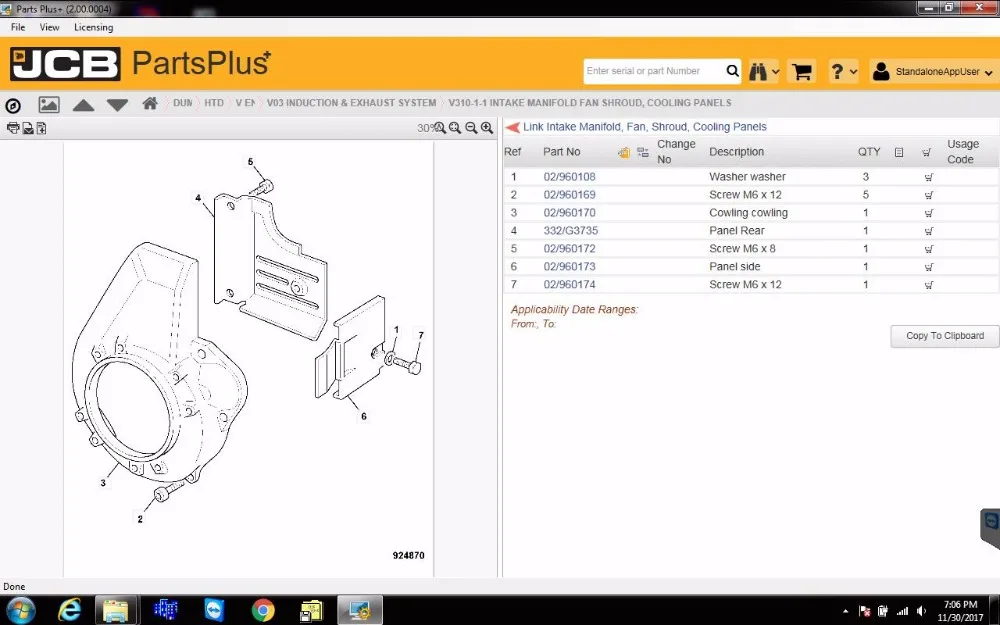Go to DUM breadcrumb
Viewport: 1000px width, 625px height.
(182, 103)
